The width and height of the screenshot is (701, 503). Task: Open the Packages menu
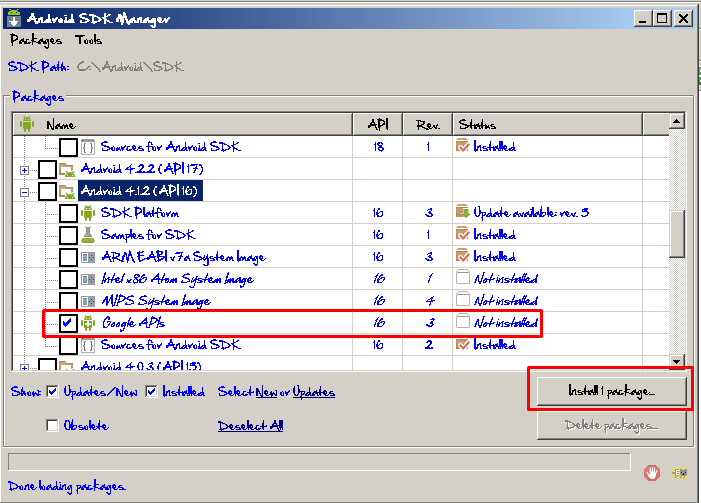click(36, 40)
